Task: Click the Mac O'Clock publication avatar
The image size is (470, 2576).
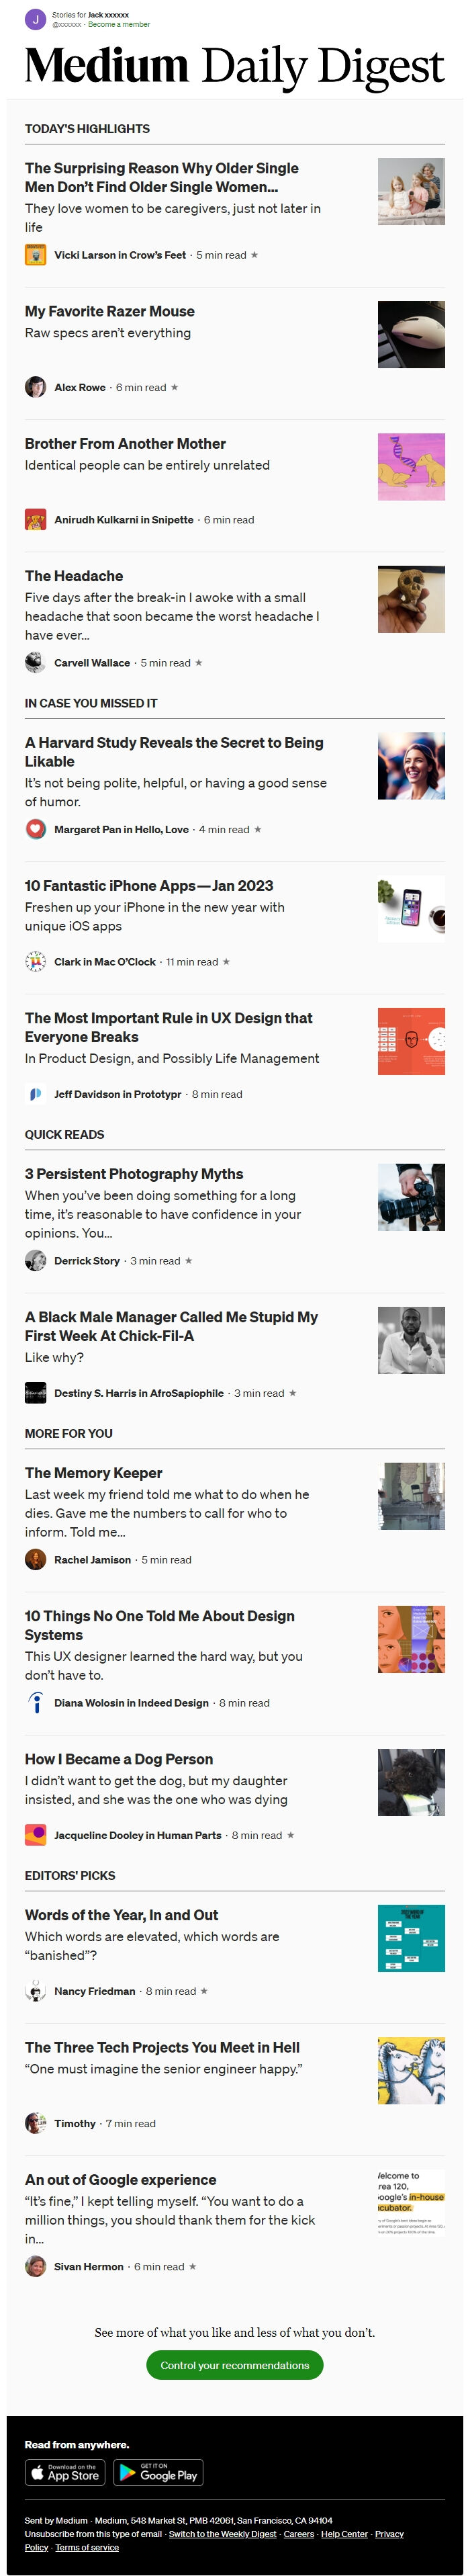Action: coord(35,962)
